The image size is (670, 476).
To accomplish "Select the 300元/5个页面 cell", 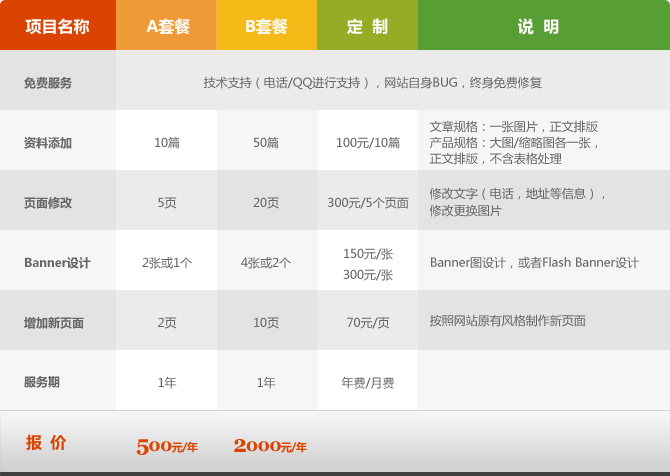I will pyautogui.click(x=368, y=203).
